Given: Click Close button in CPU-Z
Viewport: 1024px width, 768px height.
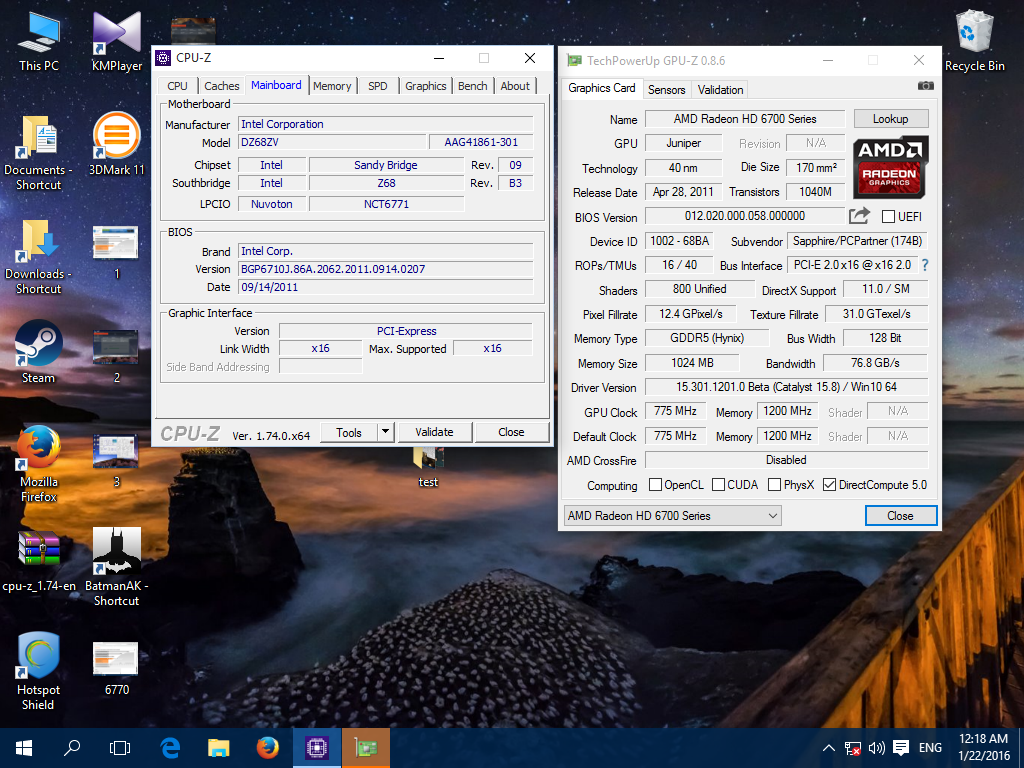Looking at the screenshot, I should point(511,432).
